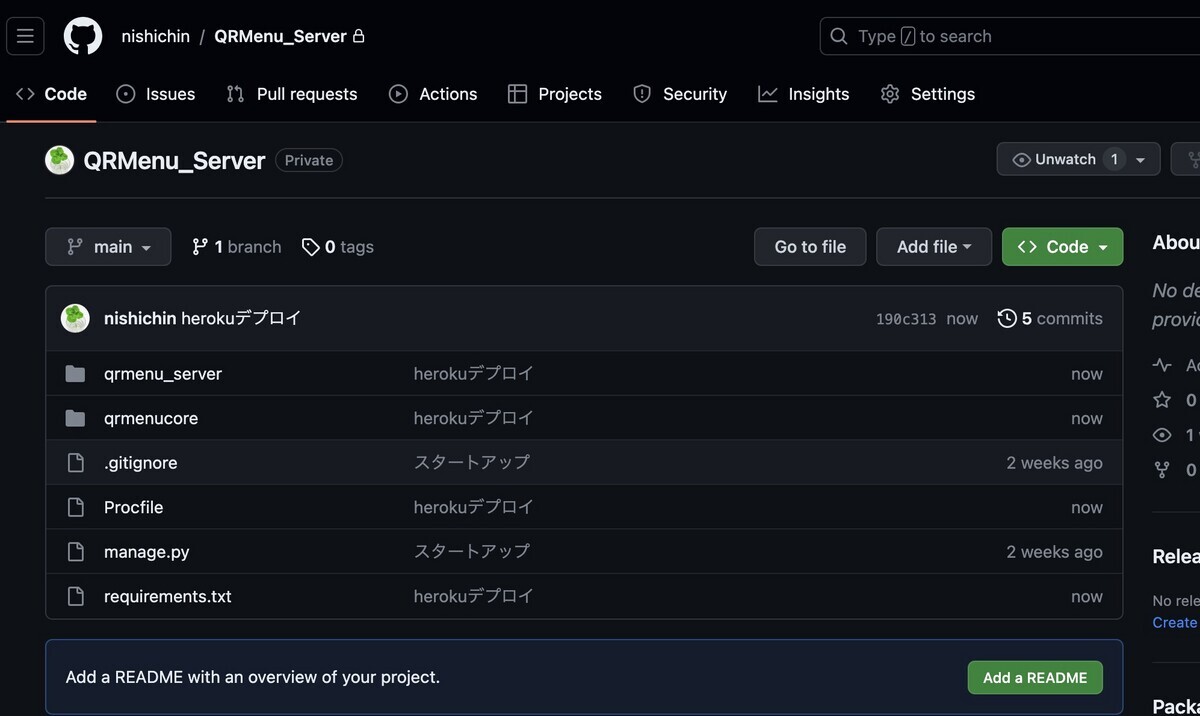Viewport: 1200px width, 716px height.
Task: Open the qrmenucore folder
Action: [x=151, y=418]
